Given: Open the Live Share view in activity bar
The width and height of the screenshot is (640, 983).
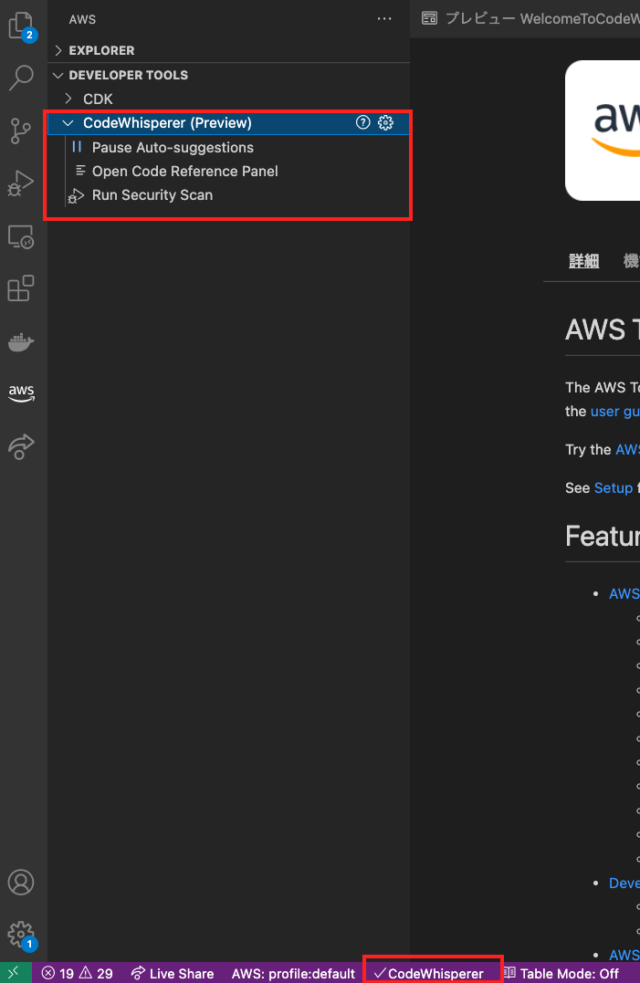Looking at the screenshot, I should pyautogui.click(x=21, y=446).
